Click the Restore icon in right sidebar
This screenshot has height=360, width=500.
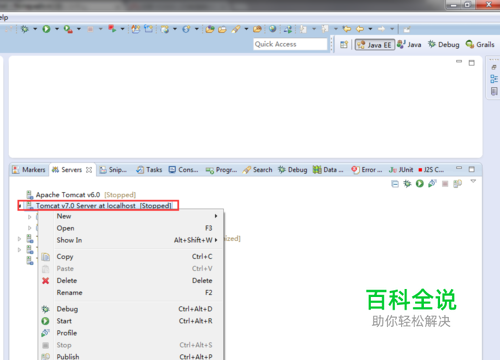(494, 67)
